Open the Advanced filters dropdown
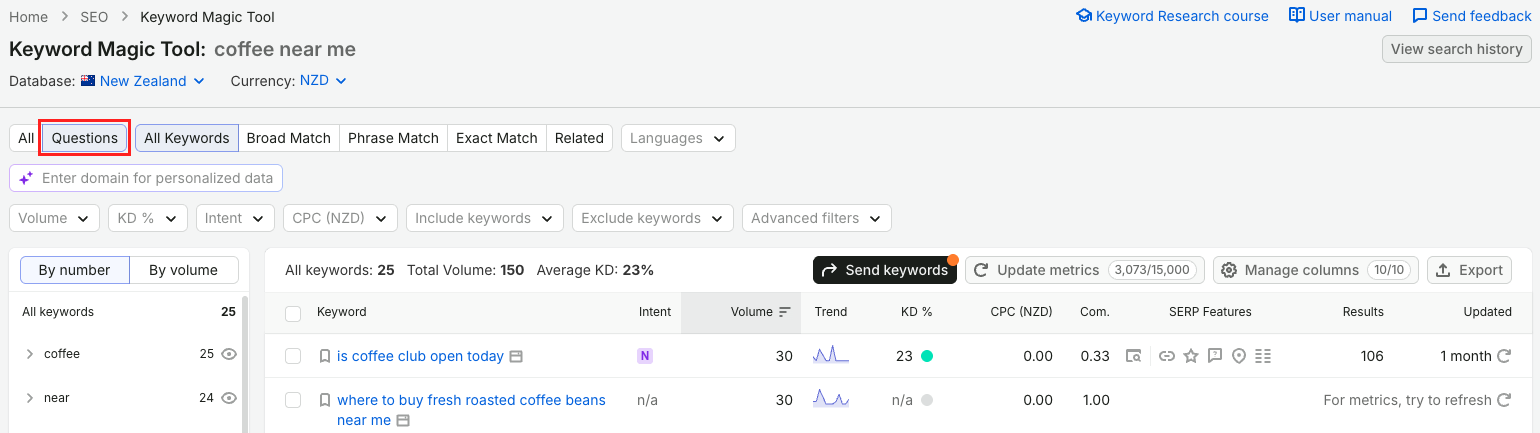The width and height of the screenshot is (1540, 433). [817, 218]
